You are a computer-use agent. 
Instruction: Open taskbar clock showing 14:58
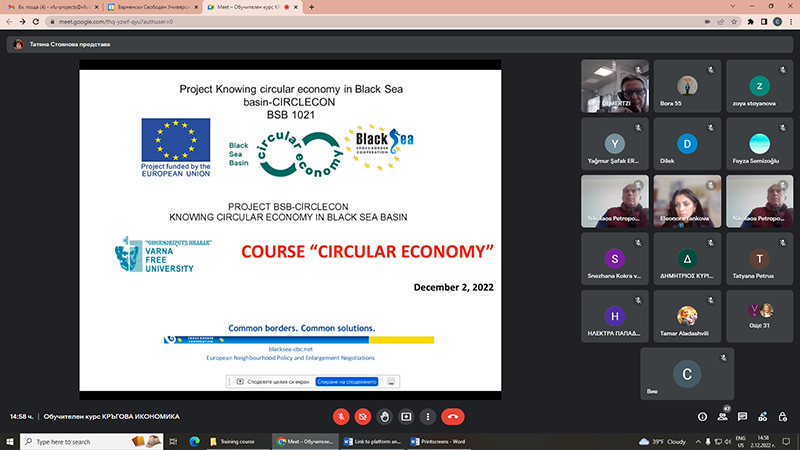point(763,442)
